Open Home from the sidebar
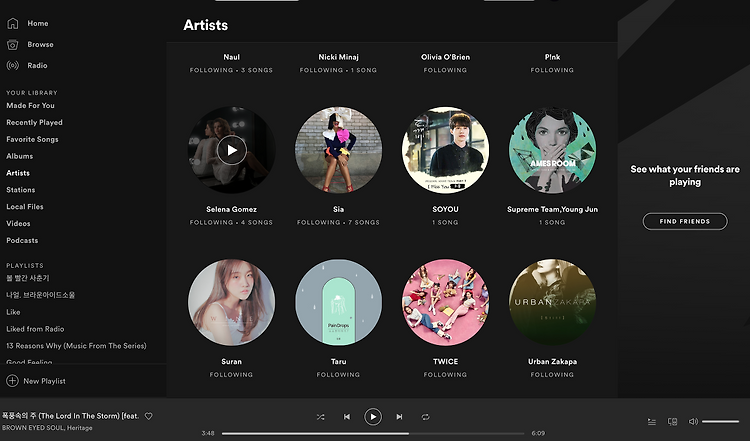The image size is (750, 441). (27, 23)
